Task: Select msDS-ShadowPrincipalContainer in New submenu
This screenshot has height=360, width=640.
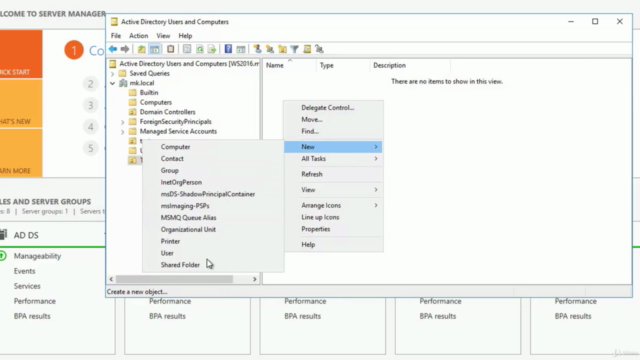Action: [213, 194]
